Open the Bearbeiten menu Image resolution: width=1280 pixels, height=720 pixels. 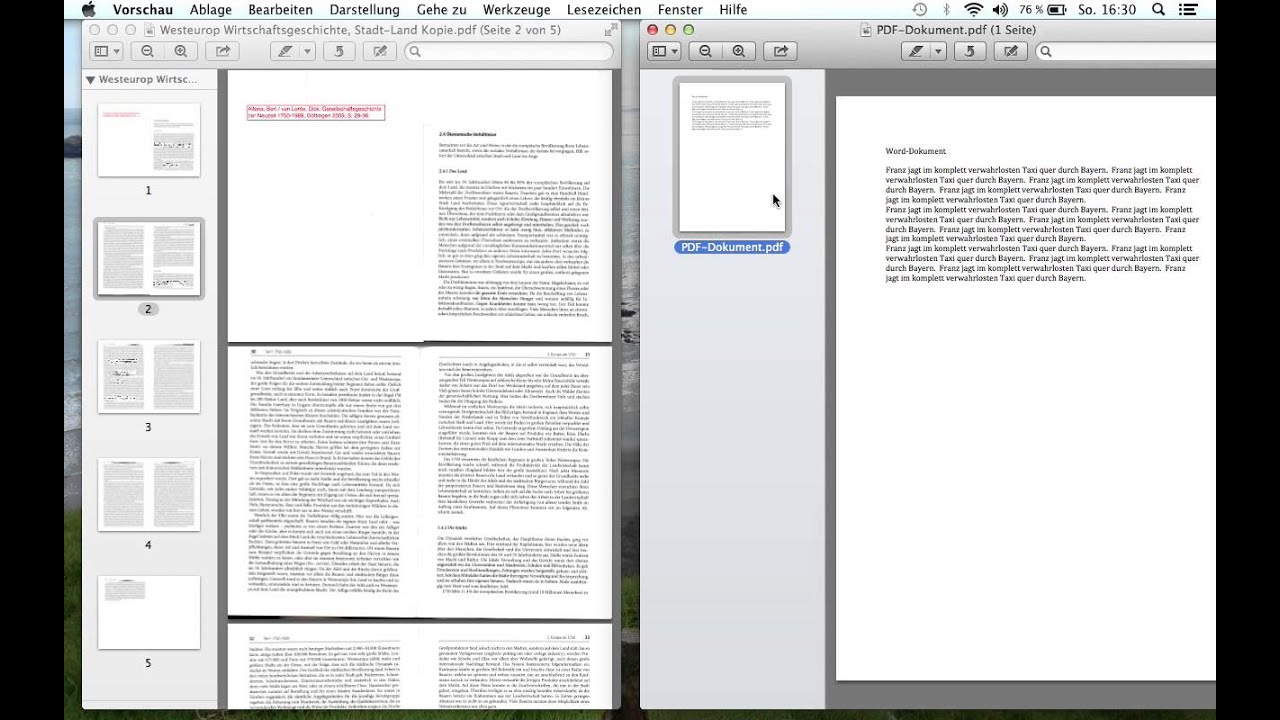(x=281, y=10)
